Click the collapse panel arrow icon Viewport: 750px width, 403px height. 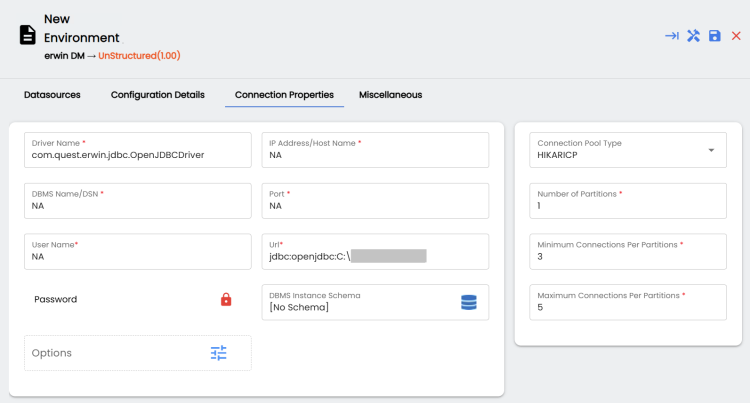pos(672,36)
